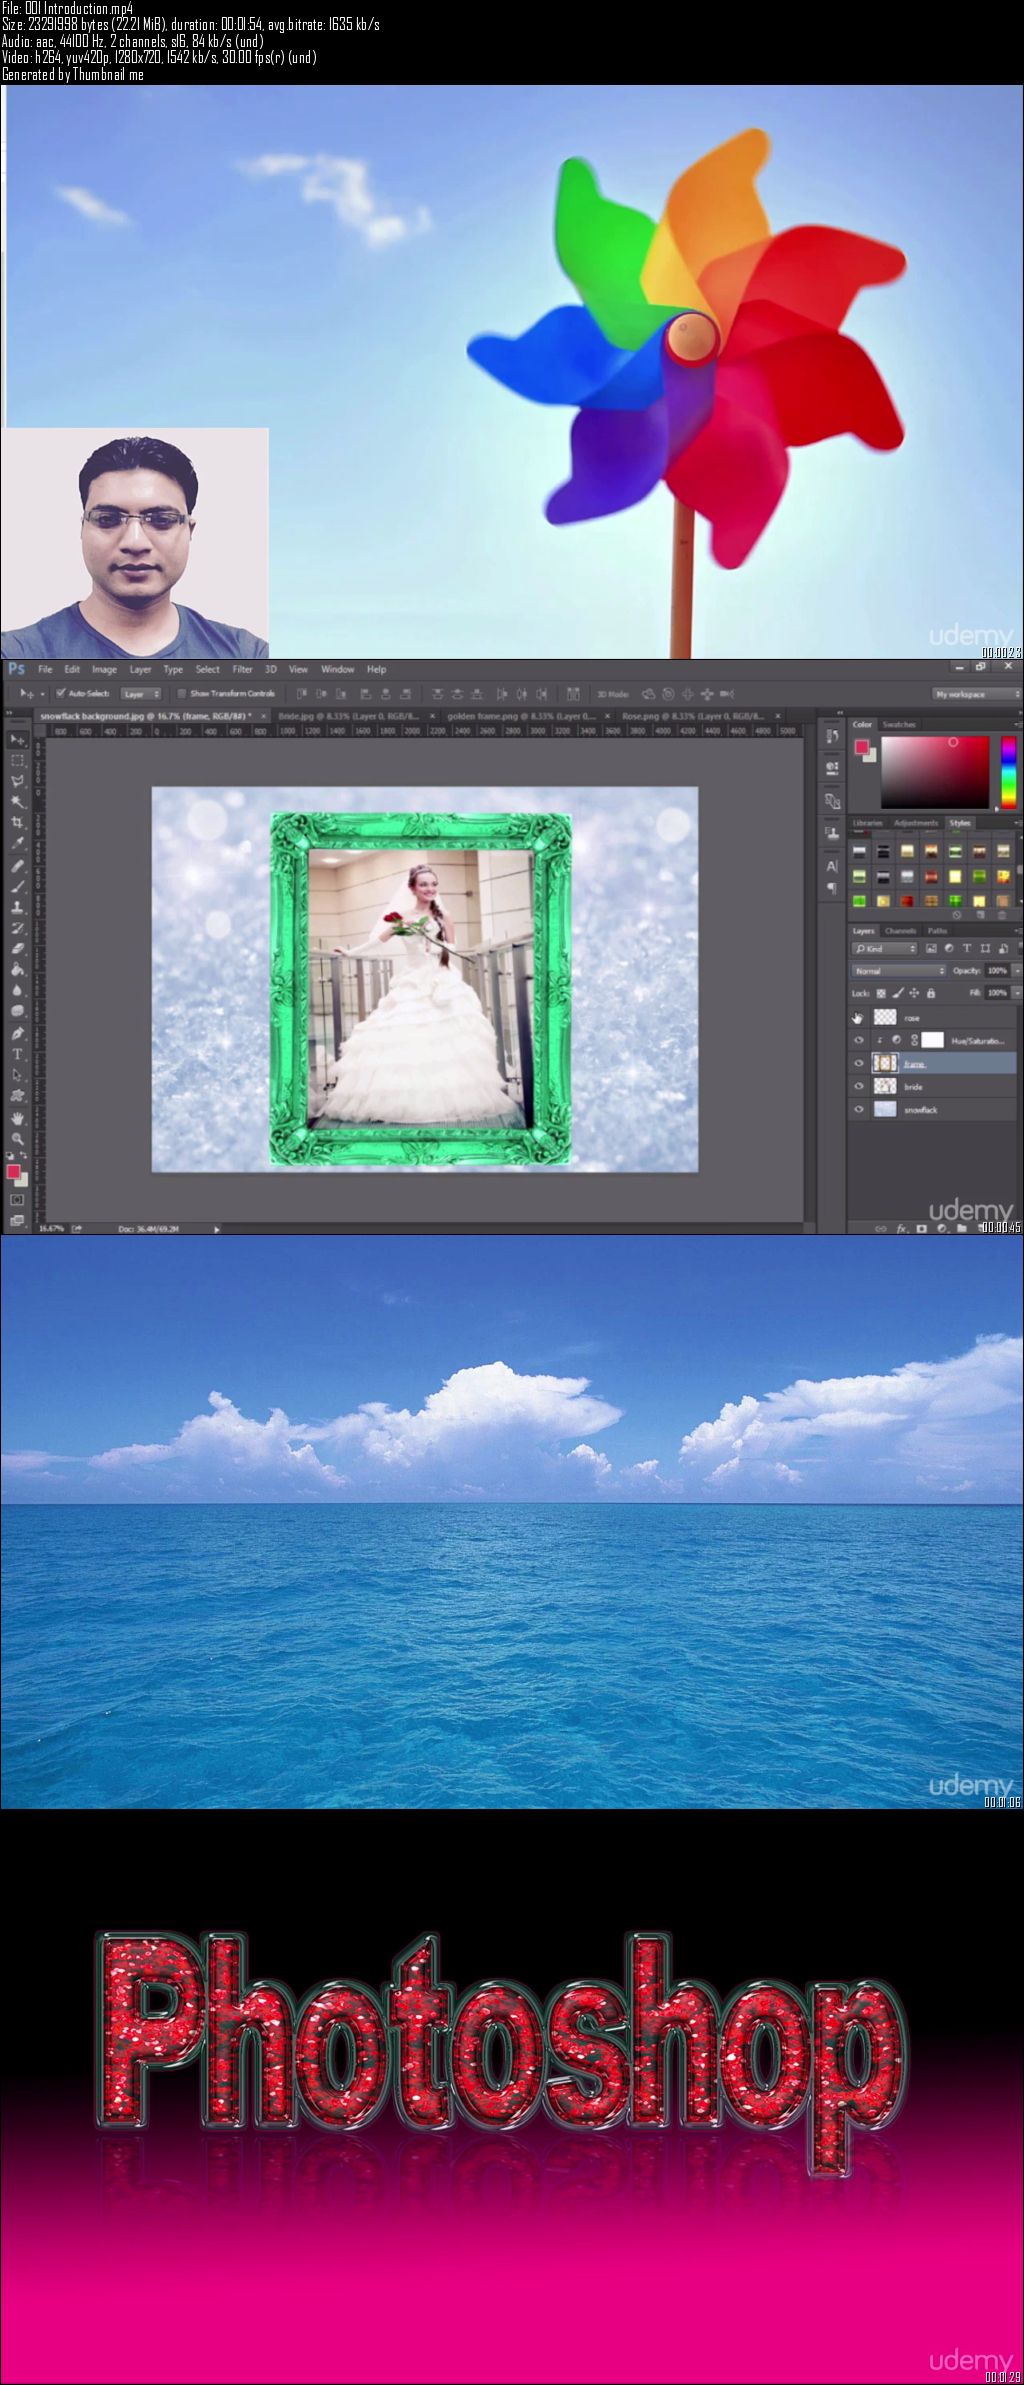Open the Kind layer filter dropdown
The width and height of the screenshot is (1024, 2385).
(x=885, y=948)
